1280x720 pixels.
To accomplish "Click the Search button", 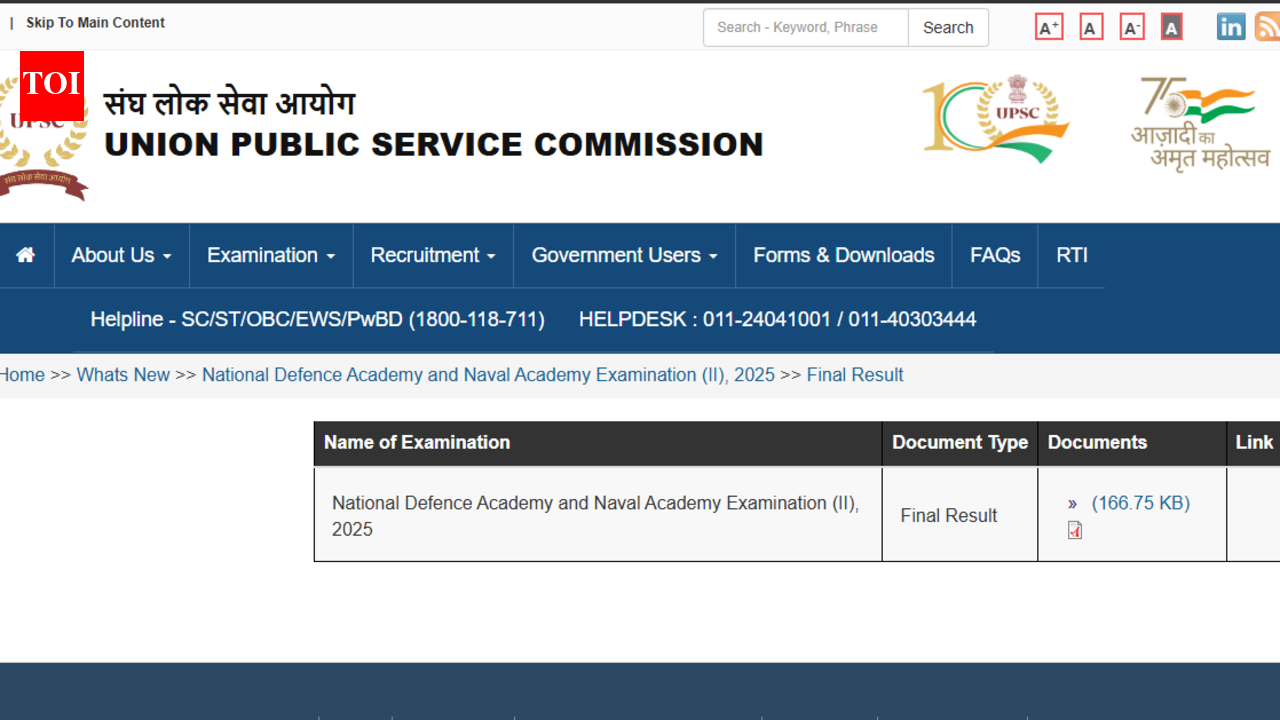I will click(947, 27).
